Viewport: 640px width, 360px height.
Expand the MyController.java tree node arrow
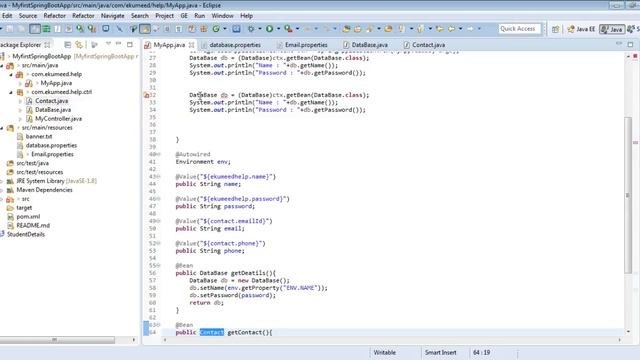pyautogui.click(x=20, y=119)
